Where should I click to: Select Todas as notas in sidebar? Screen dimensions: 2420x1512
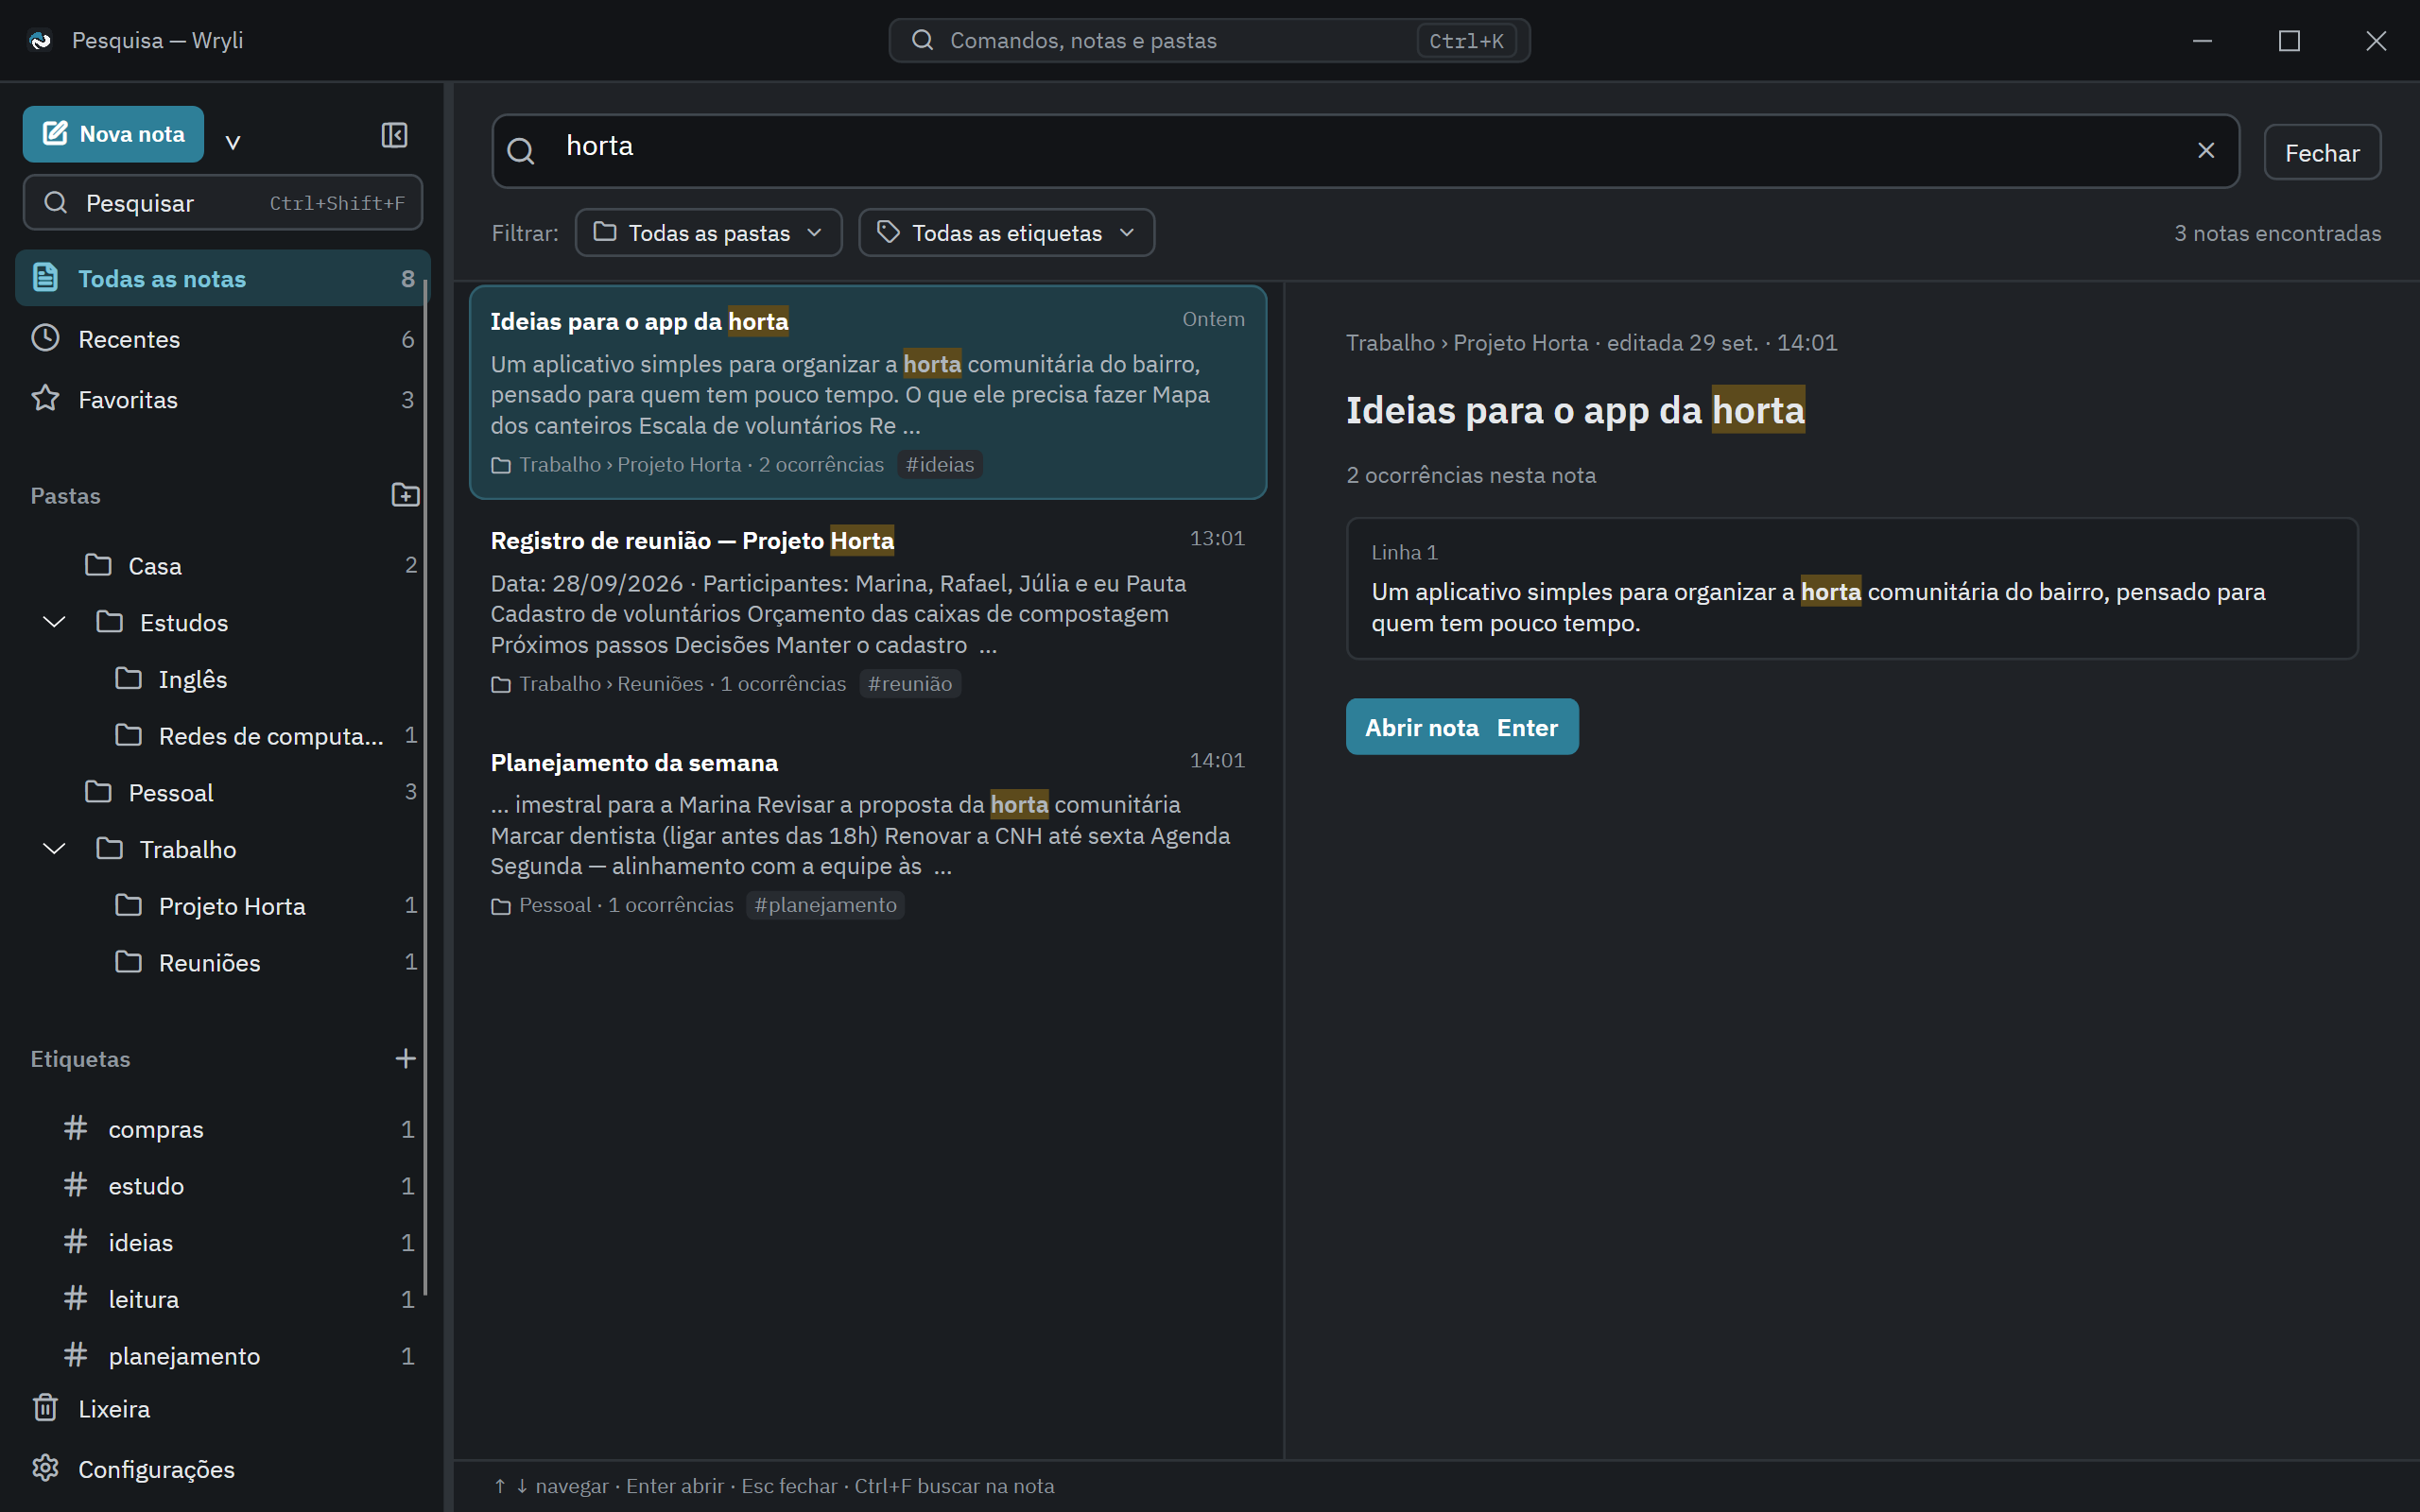click(x=222, y=278)
